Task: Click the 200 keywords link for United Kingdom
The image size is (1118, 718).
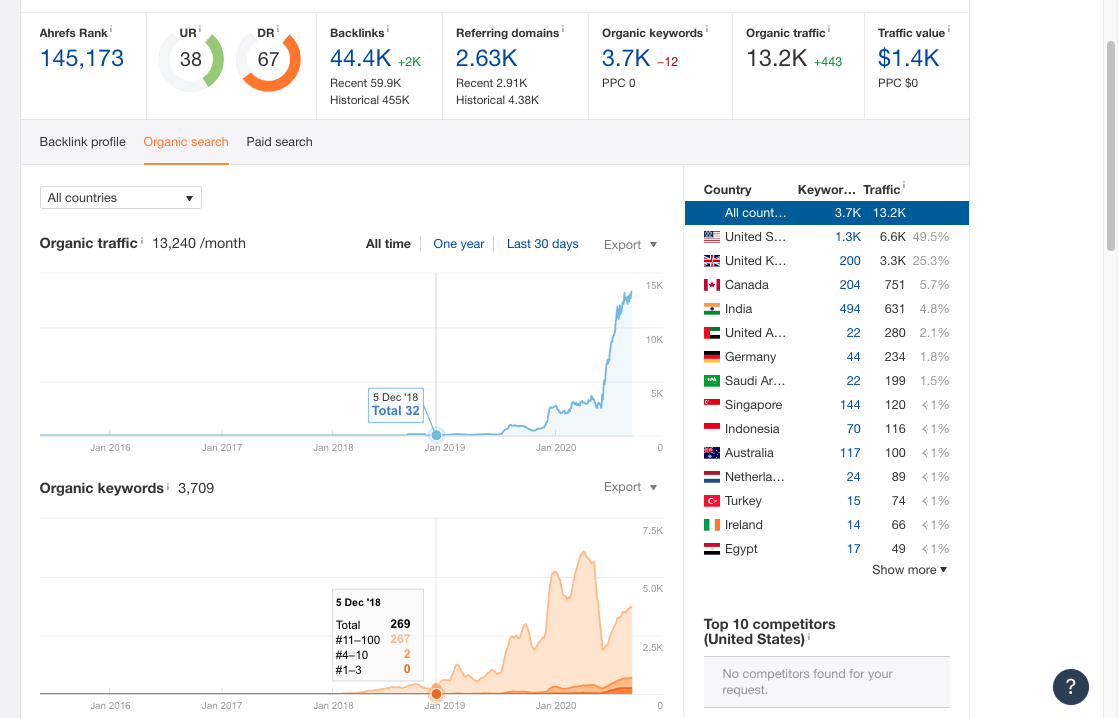Action: (x=850, y=260)
